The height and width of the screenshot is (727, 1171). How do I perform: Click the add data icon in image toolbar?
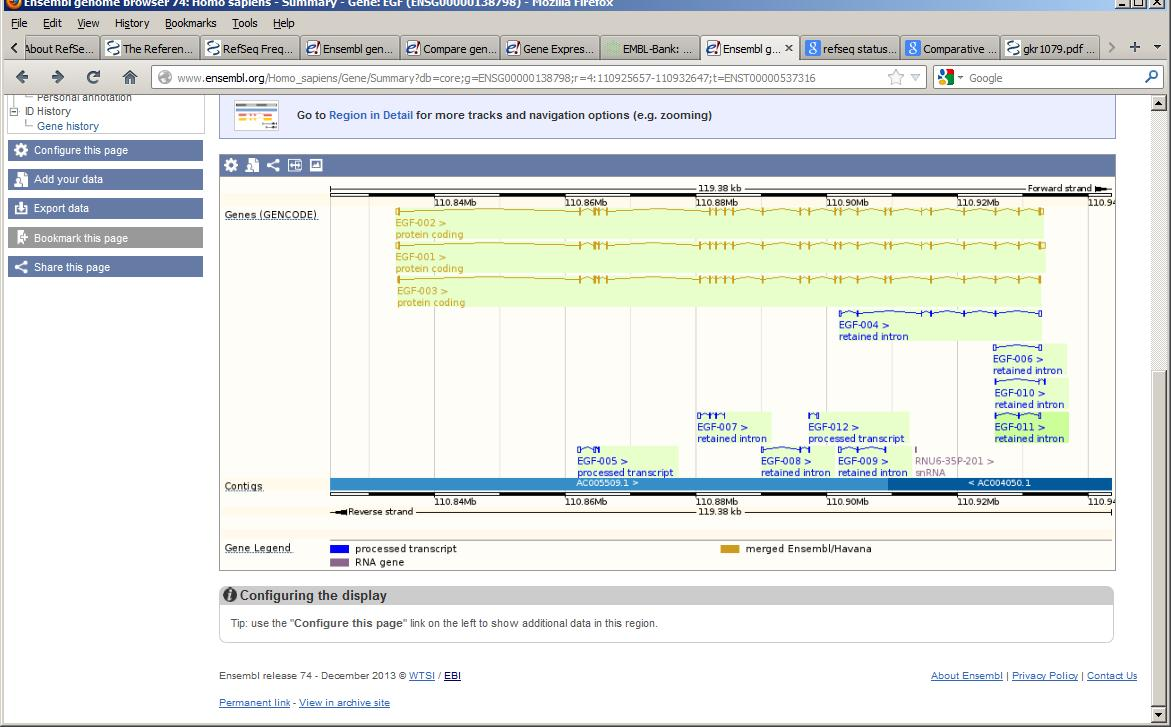[252, 165]
